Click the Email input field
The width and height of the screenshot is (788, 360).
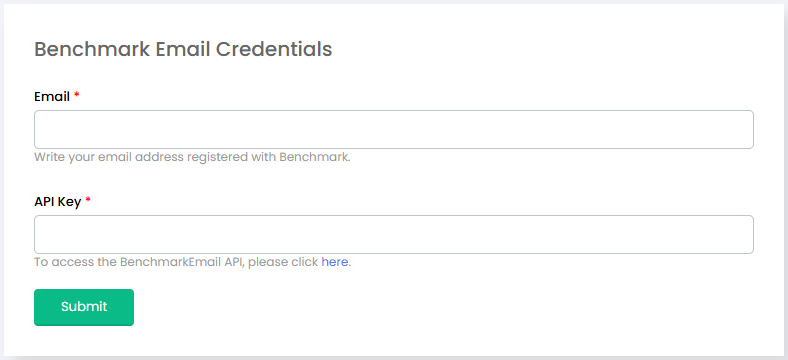[393, 129]
